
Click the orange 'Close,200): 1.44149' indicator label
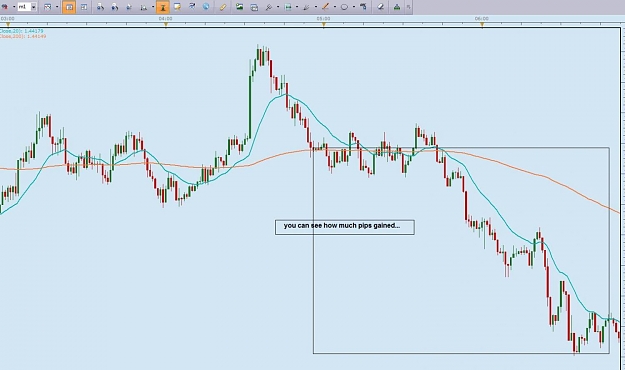[x=23, y=36]
